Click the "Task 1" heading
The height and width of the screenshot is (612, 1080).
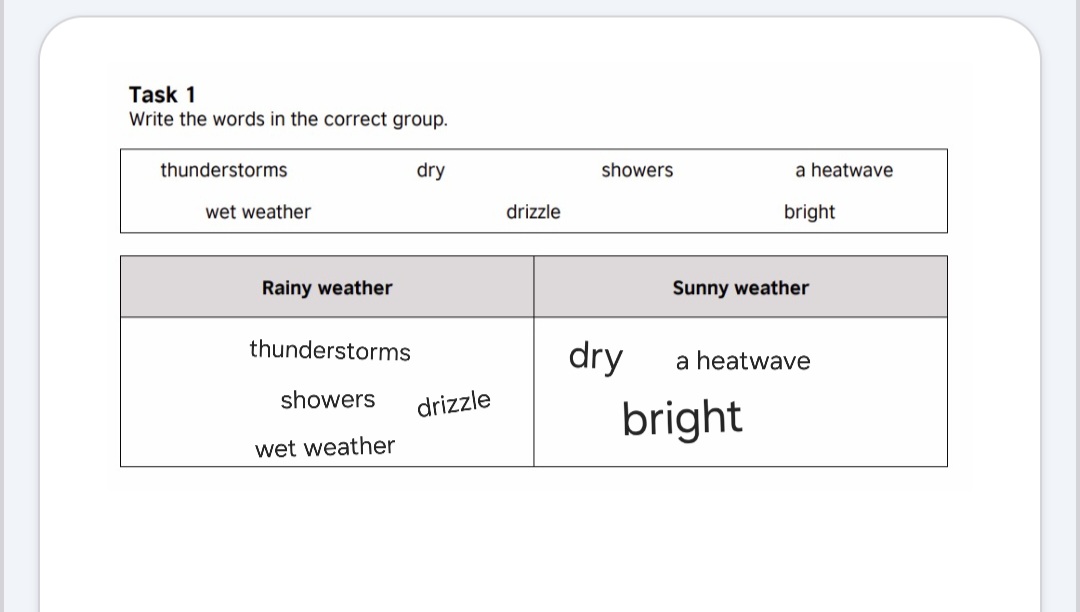click(162, 95)
